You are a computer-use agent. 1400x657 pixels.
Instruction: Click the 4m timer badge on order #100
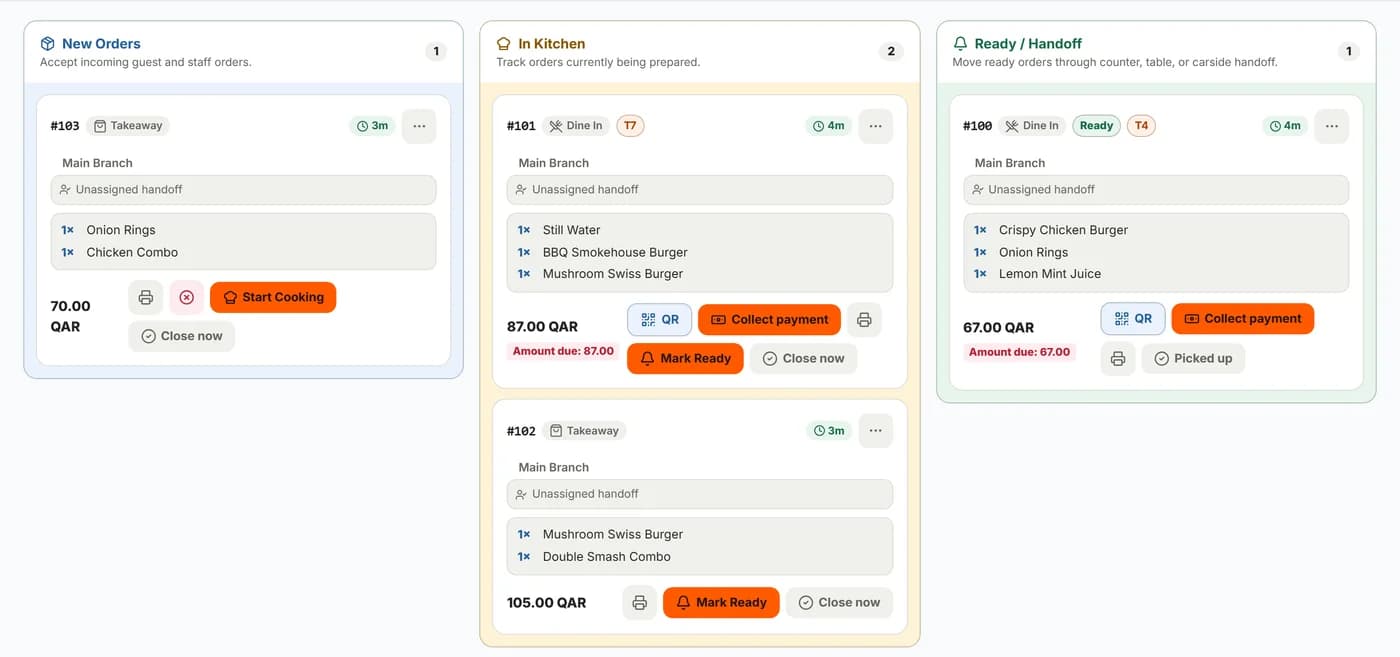point(1285,126)
